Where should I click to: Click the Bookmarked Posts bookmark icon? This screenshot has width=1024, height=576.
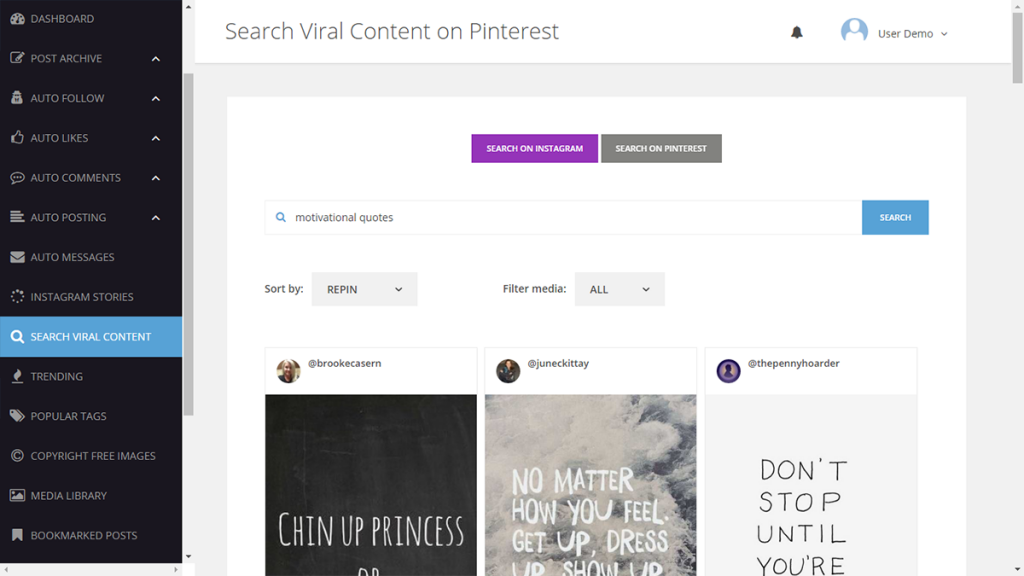coord(17,535)
